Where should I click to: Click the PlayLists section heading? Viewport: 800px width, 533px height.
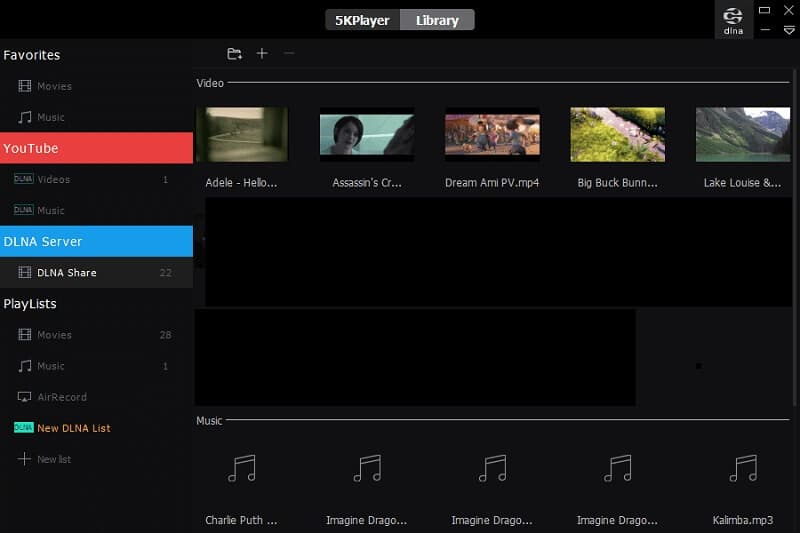30,304
